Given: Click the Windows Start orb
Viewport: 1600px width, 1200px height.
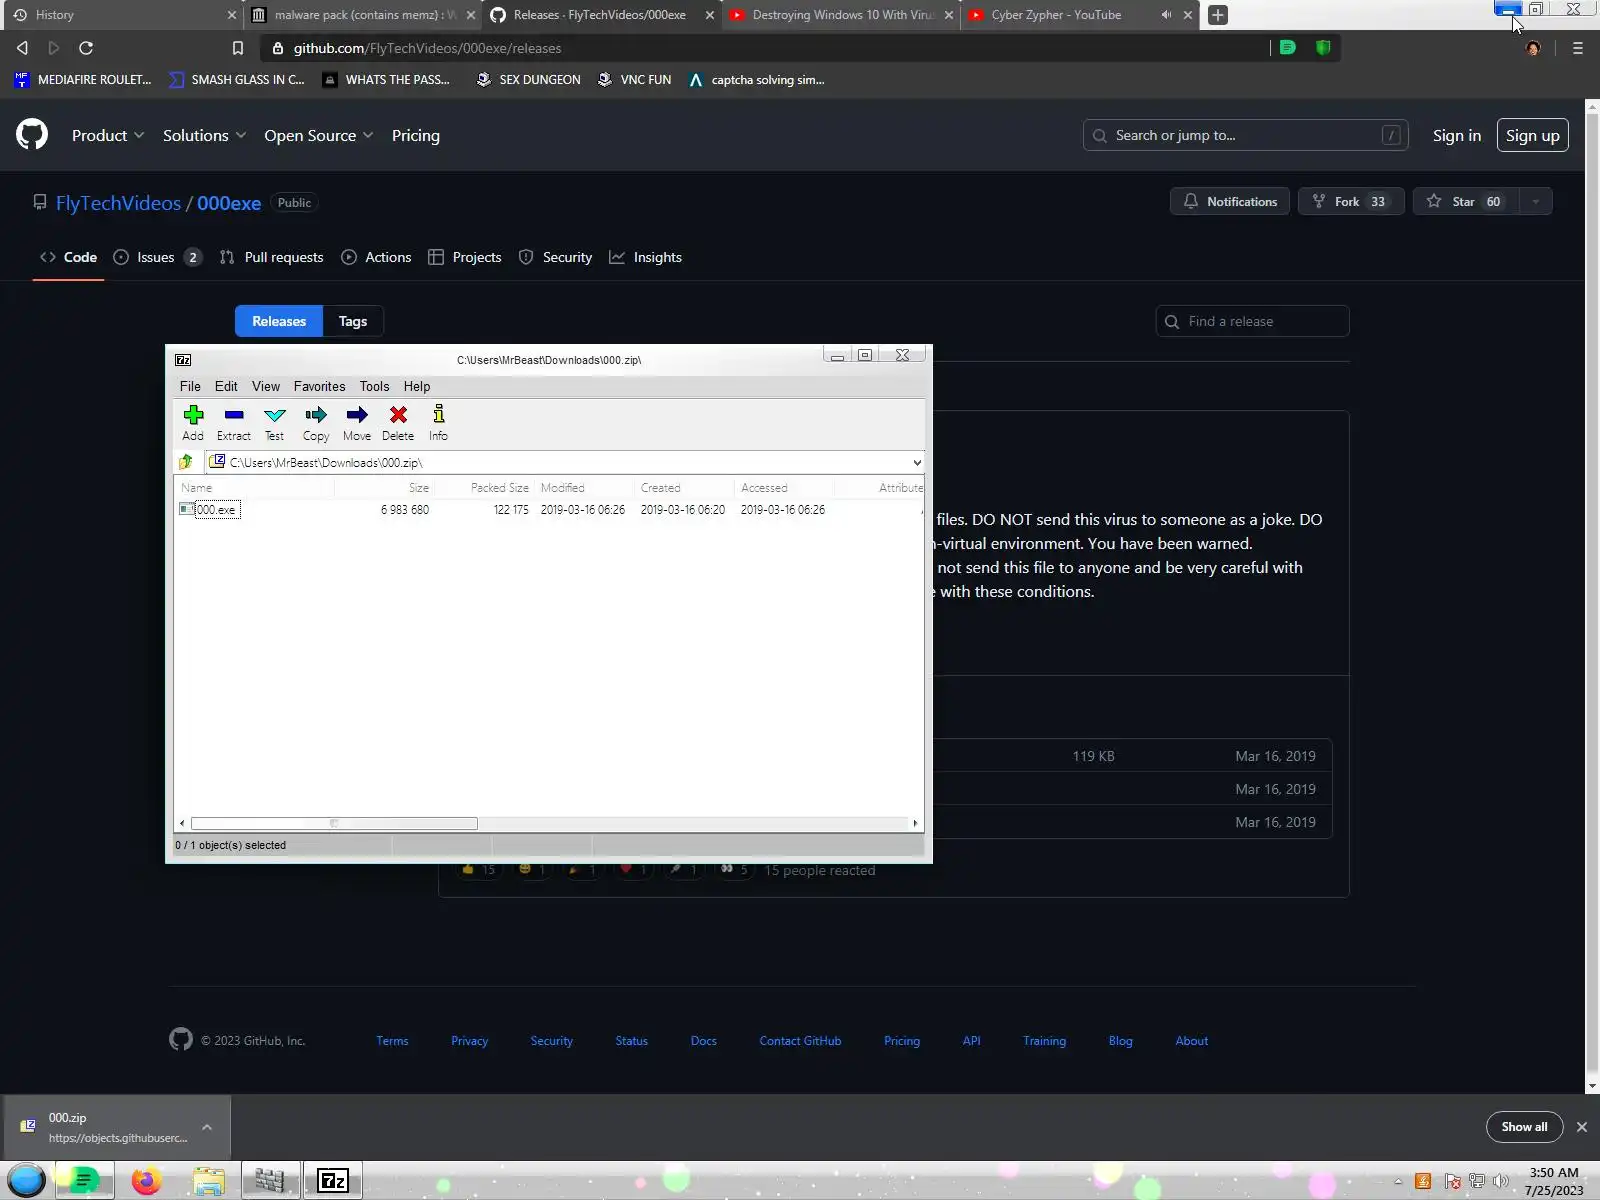Looking at the screenshot, I should (x=27, y=1181).
